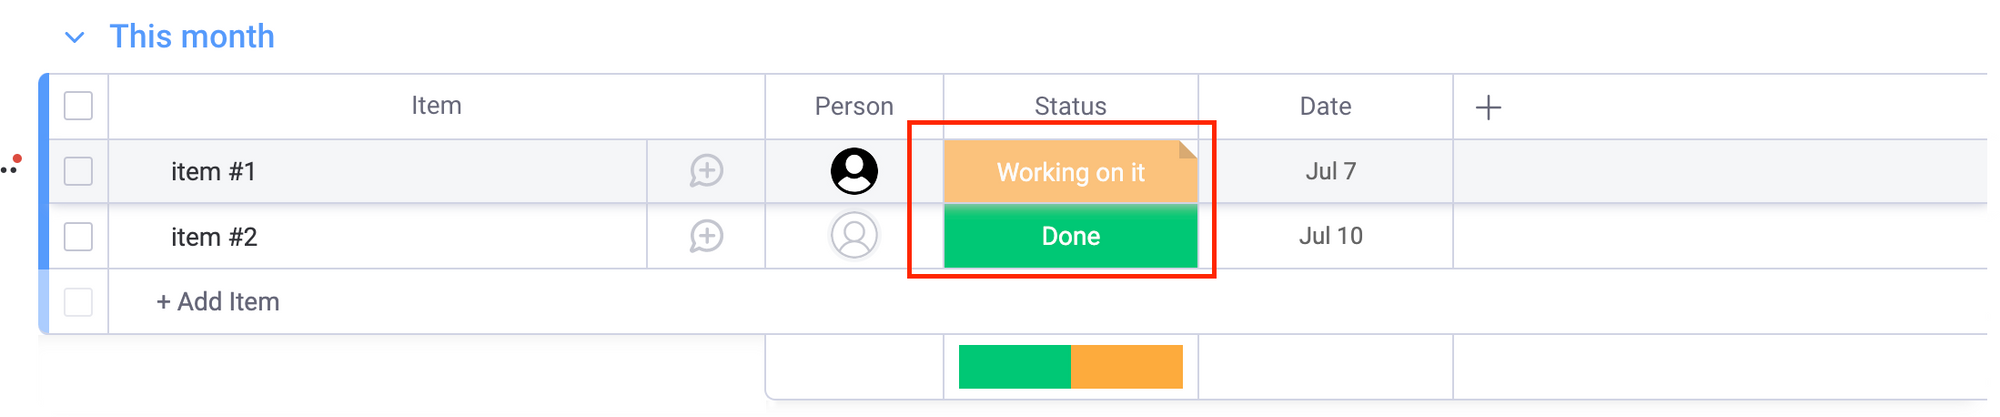This screenshot has width=2000, height=417.
Task: Check the box for item #1
Action: (78, 171)
